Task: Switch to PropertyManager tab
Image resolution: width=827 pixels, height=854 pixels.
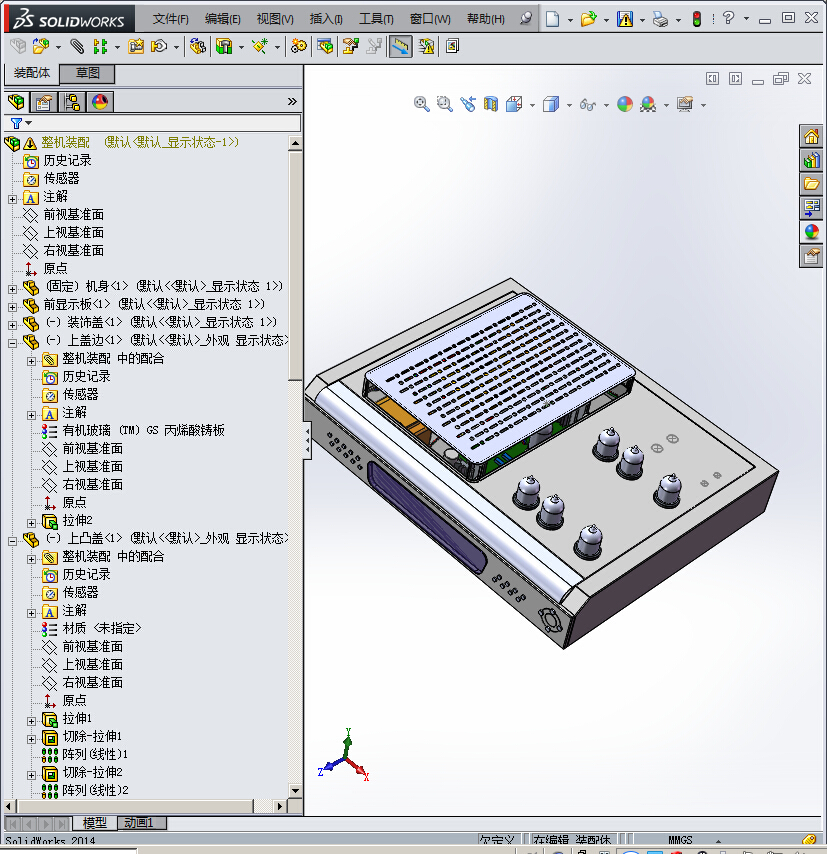Action: pyautogui.click(x=44, y=102)
